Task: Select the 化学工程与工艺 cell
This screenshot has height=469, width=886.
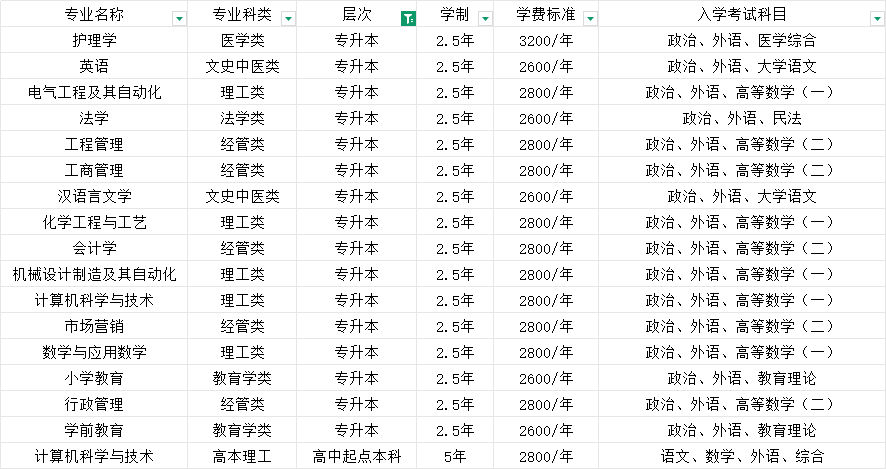Action: pos(94,222)
